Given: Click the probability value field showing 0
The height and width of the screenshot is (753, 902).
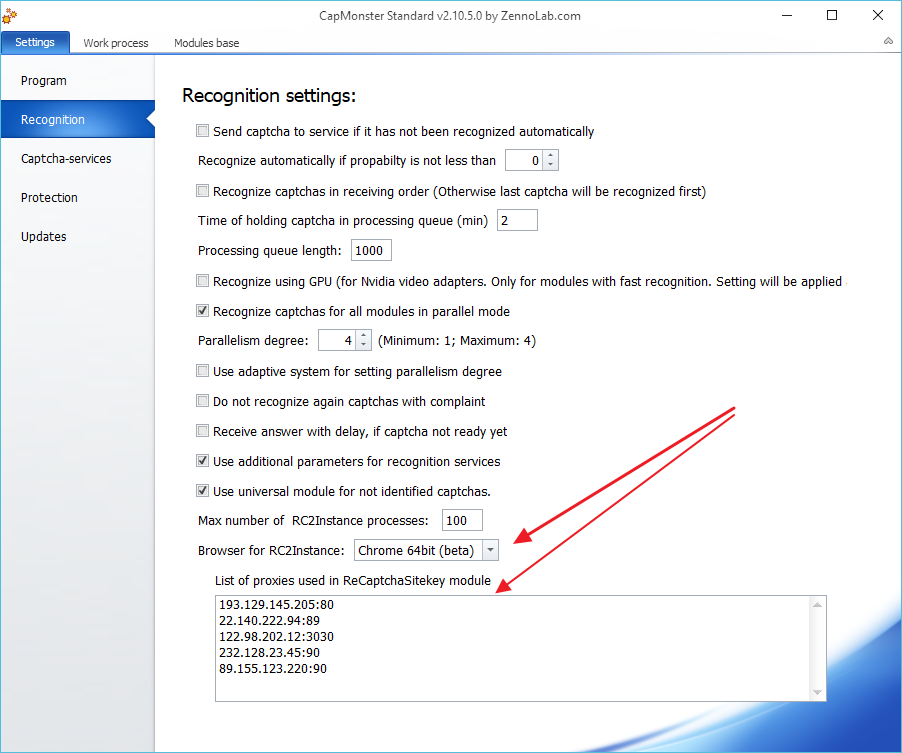Looking at the screenshot, I should pyautogui.click(x=524, y=160).
